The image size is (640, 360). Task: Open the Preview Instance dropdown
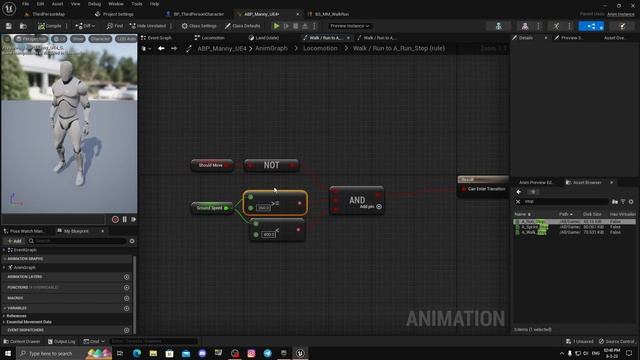[349, 26]
